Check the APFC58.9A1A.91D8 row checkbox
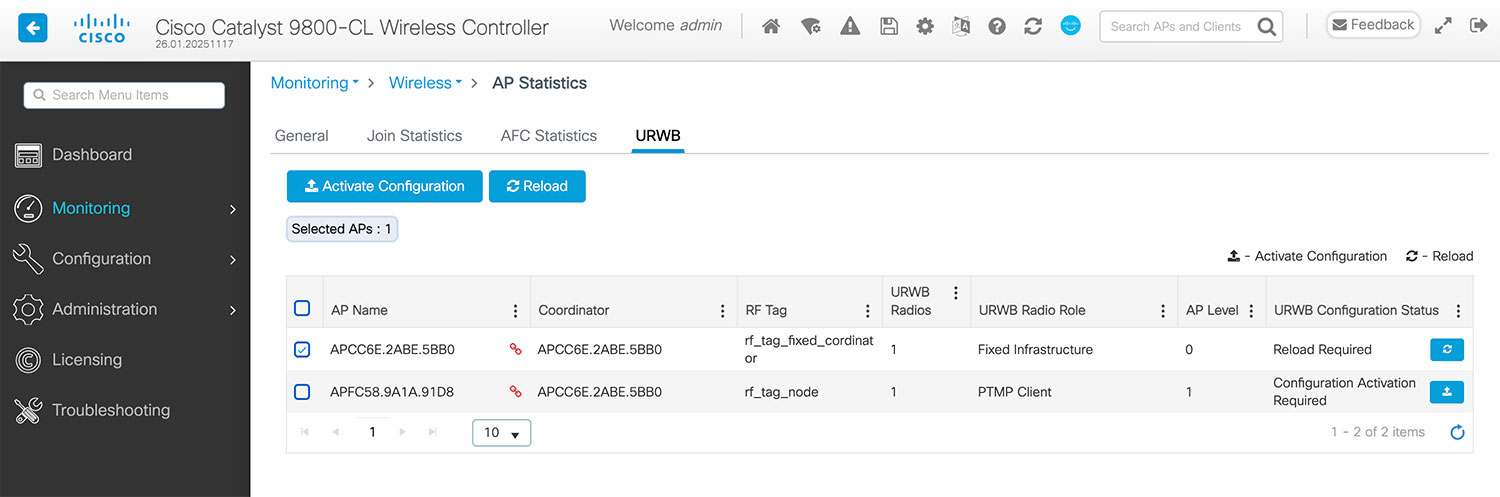 point(302,392)
